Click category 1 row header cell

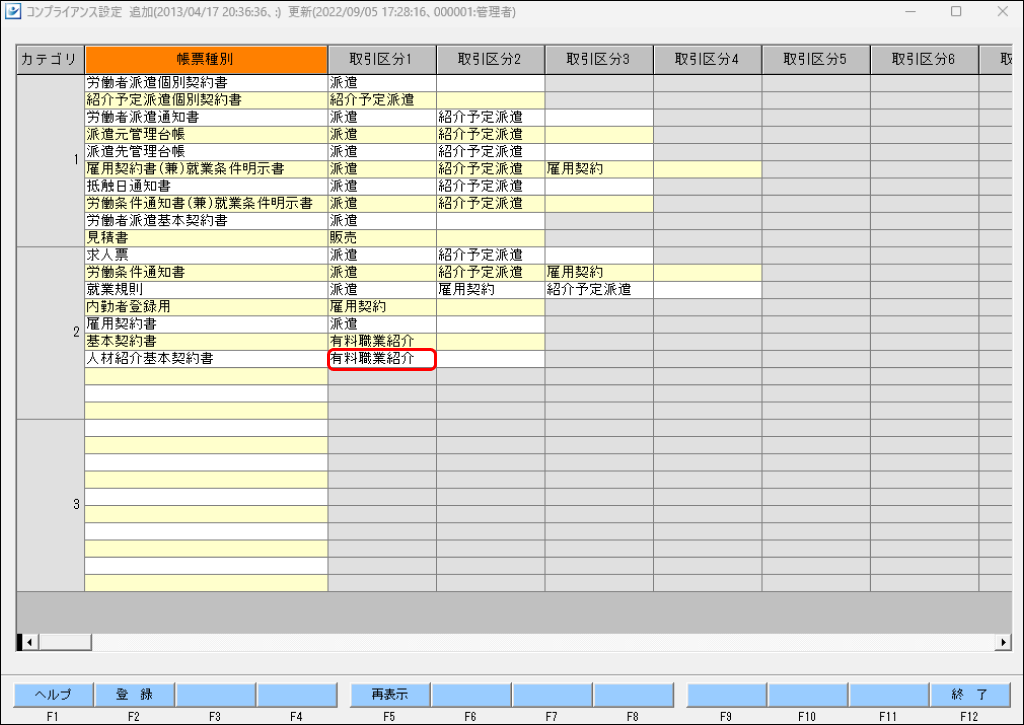[50, 161]
